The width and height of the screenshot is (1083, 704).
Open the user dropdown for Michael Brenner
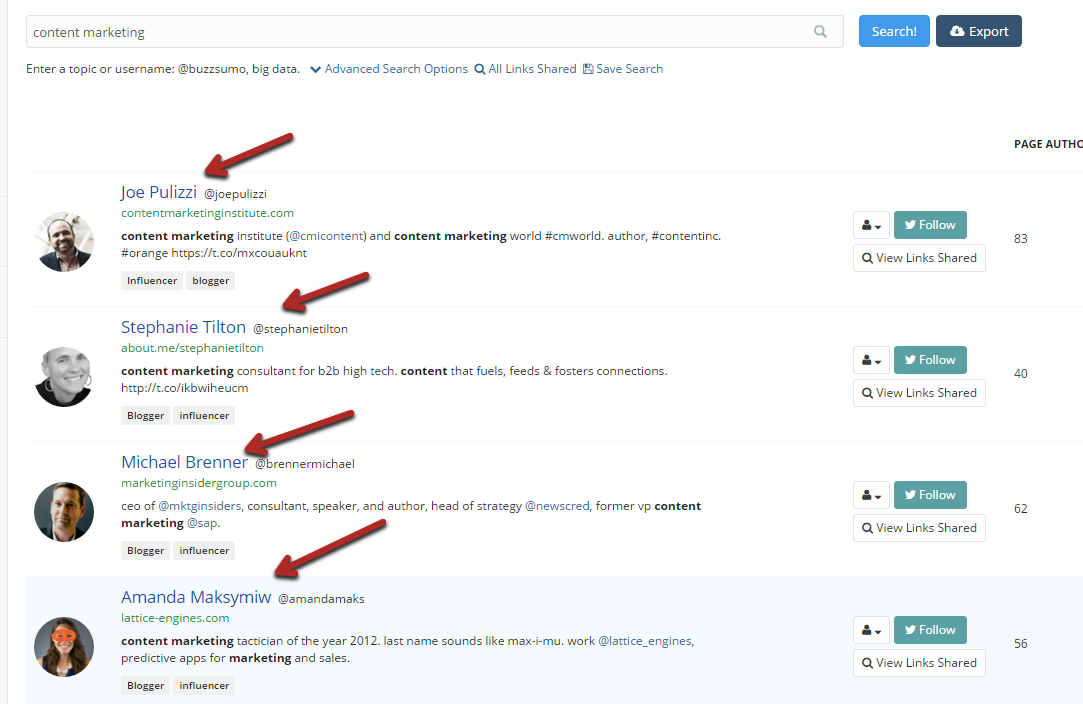871,495
